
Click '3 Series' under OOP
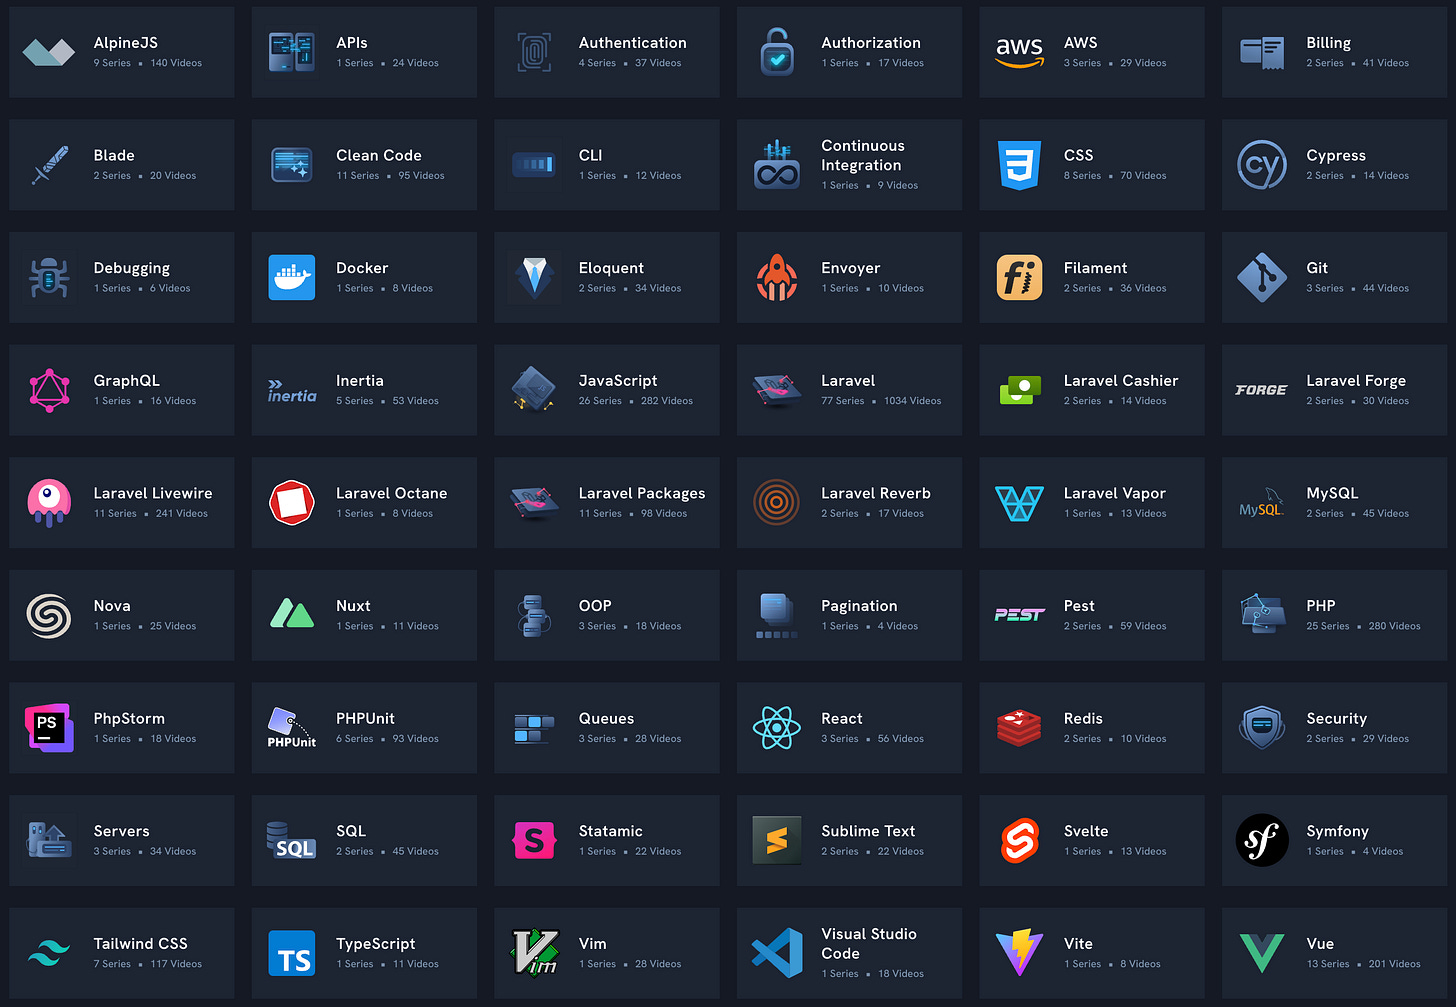click(597, 626)
